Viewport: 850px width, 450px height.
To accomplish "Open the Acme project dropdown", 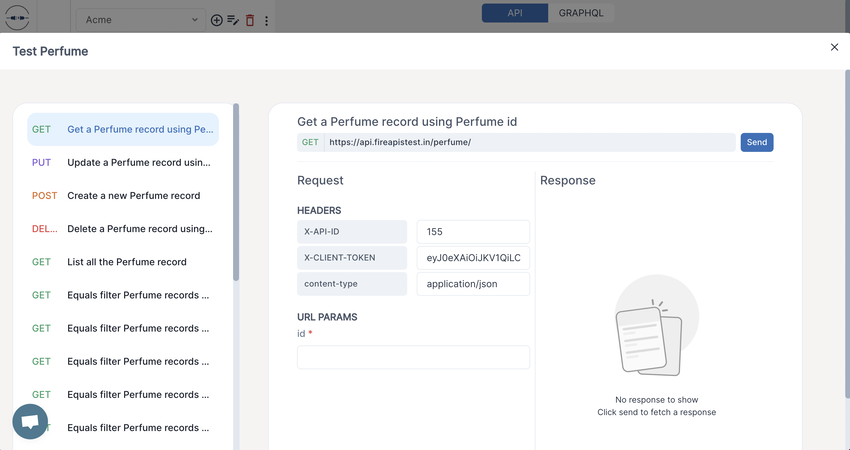I will [141, 20].
